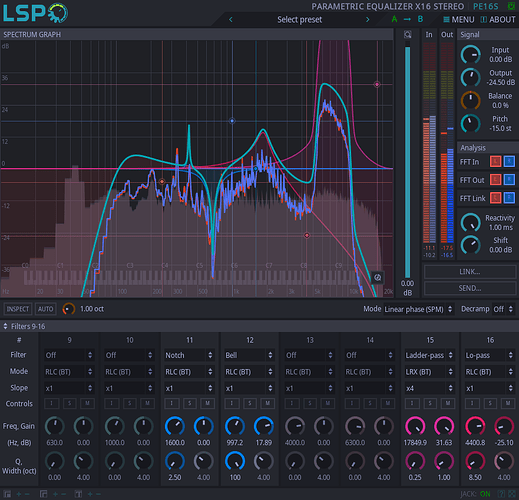Click the LSP logo icon

(35, 13)
